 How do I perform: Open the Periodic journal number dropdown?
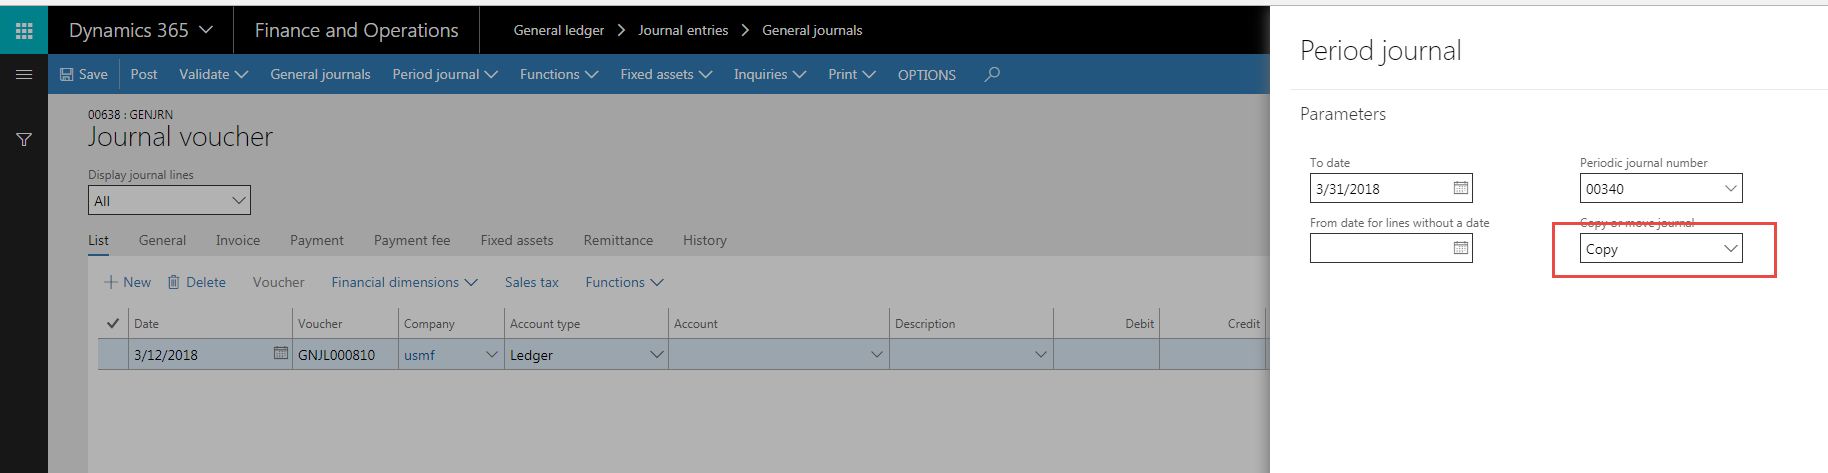point(1730,189)
